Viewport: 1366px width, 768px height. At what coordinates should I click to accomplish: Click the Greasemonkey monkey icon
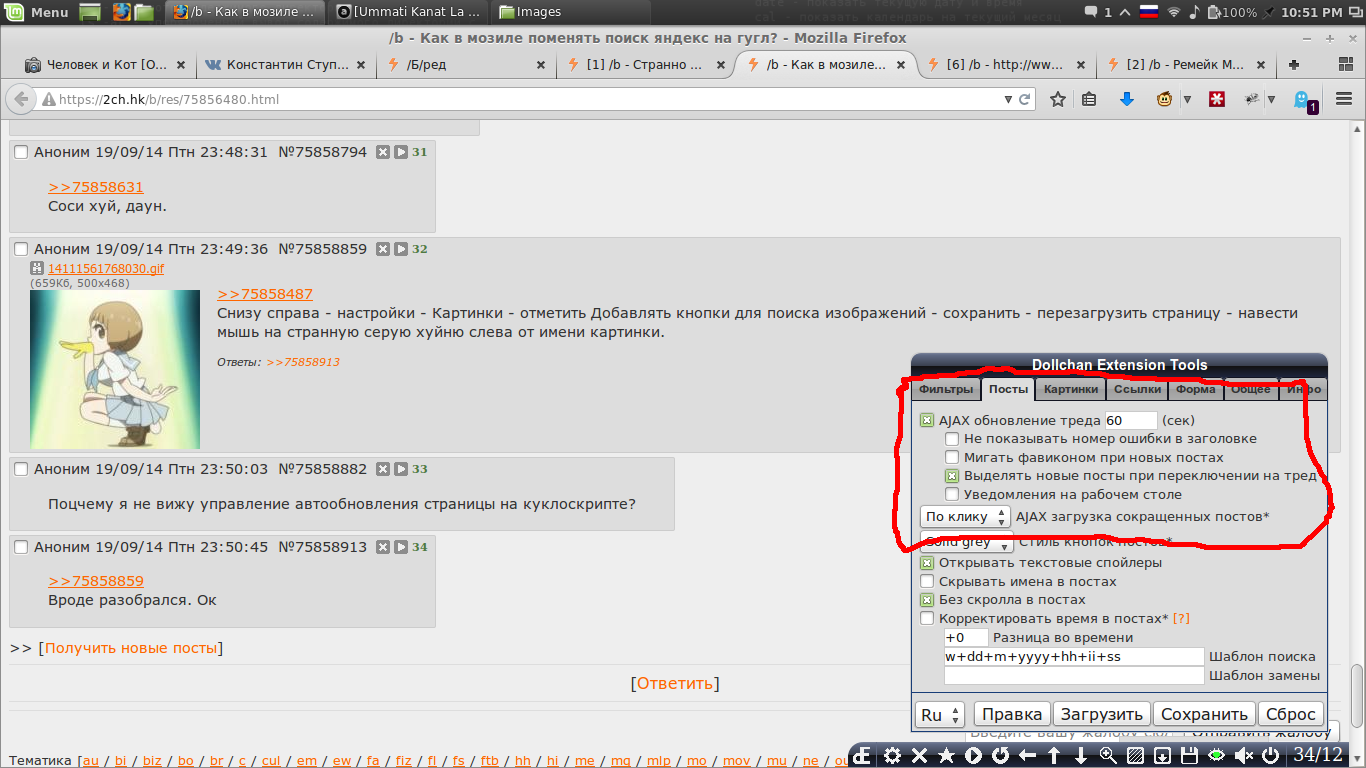[1164, 99]
